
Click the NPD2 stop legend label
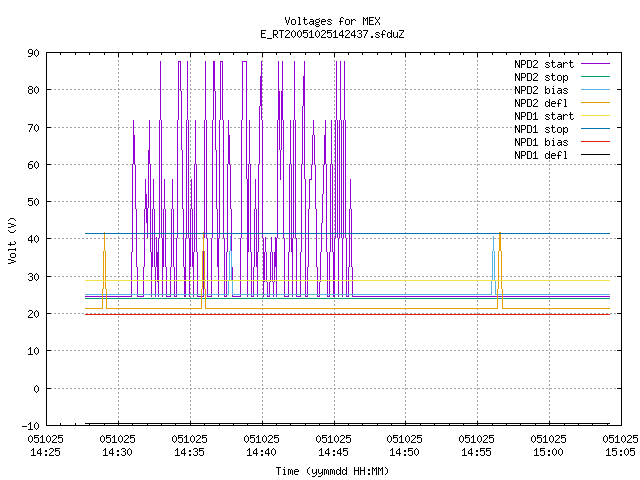tap(541, 77)
